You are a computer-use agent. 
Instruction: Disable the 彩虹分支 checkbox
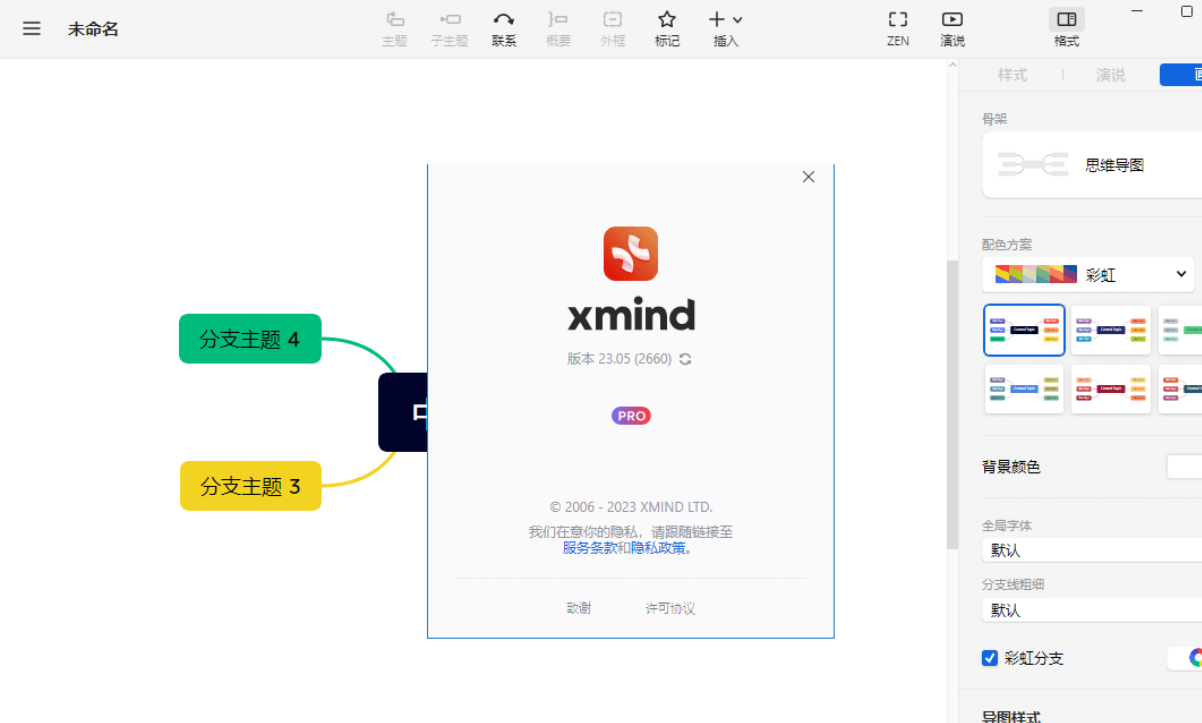click(989, 658)
